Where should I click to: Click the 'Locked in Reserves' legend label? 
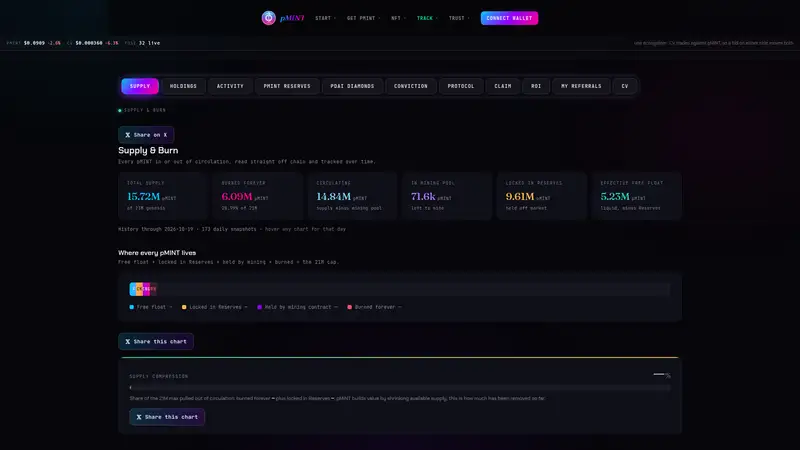pyautogui.click(x=215, y=307)
